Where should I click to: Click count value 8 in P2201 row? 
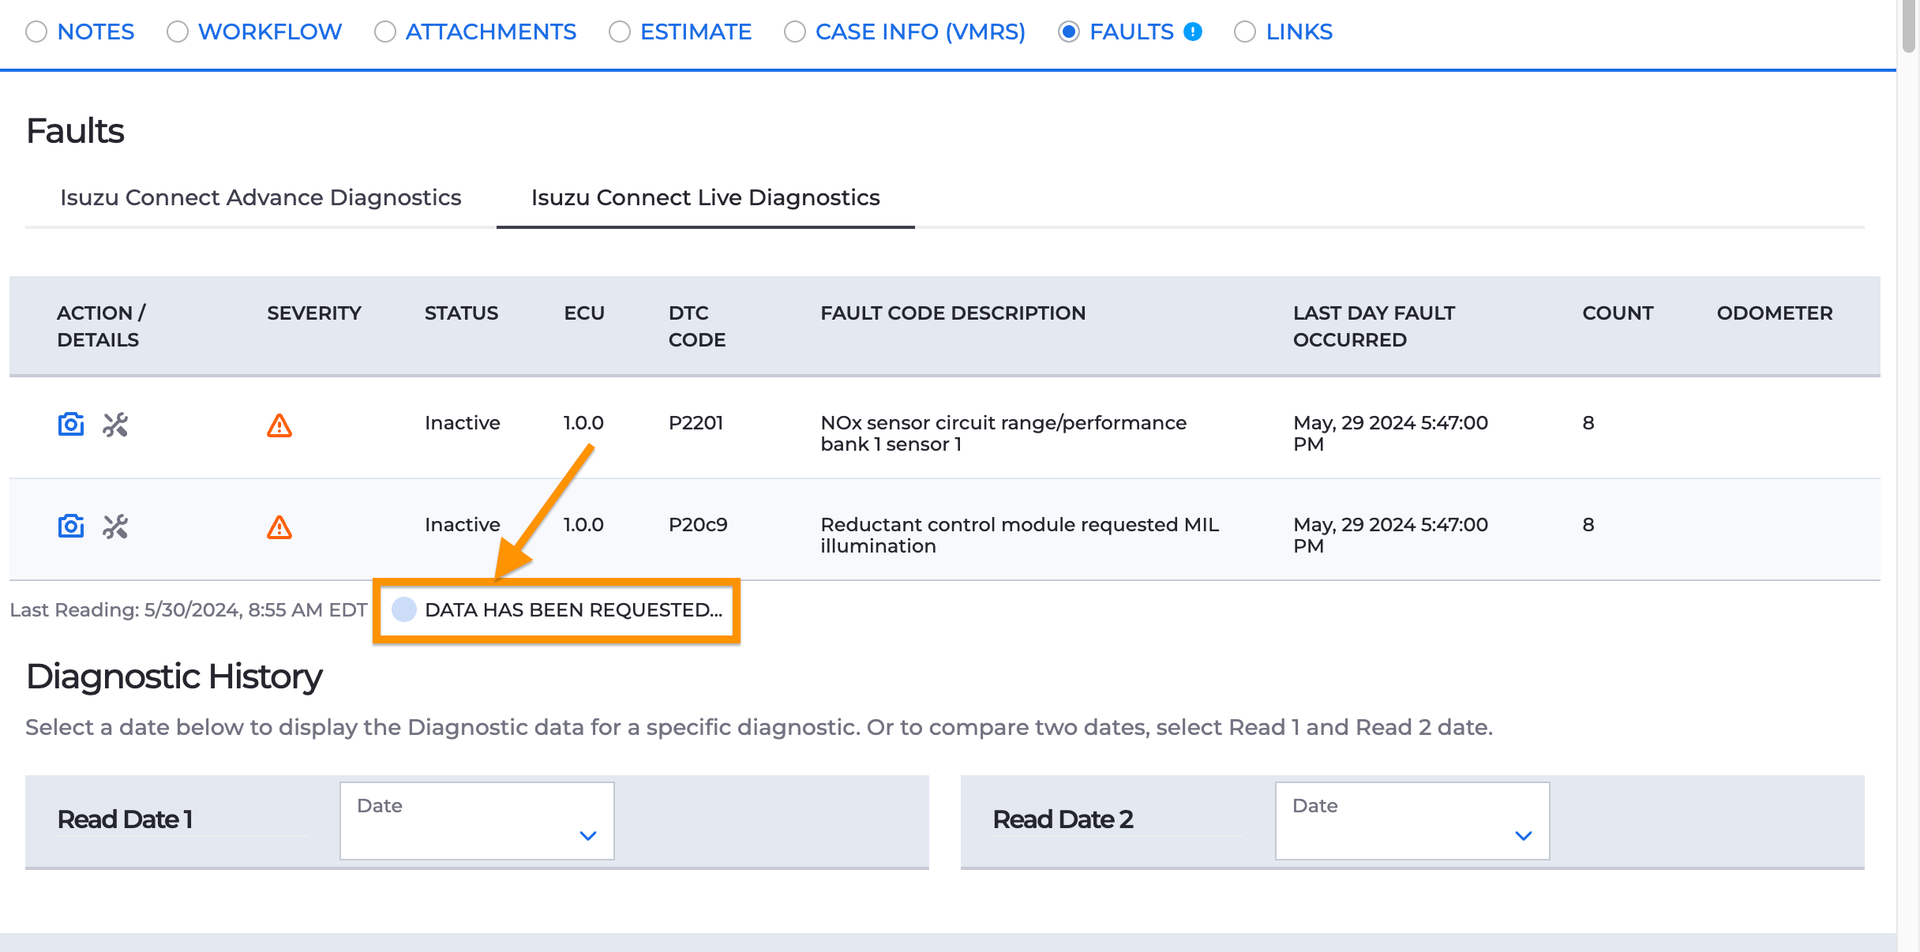1588,423
